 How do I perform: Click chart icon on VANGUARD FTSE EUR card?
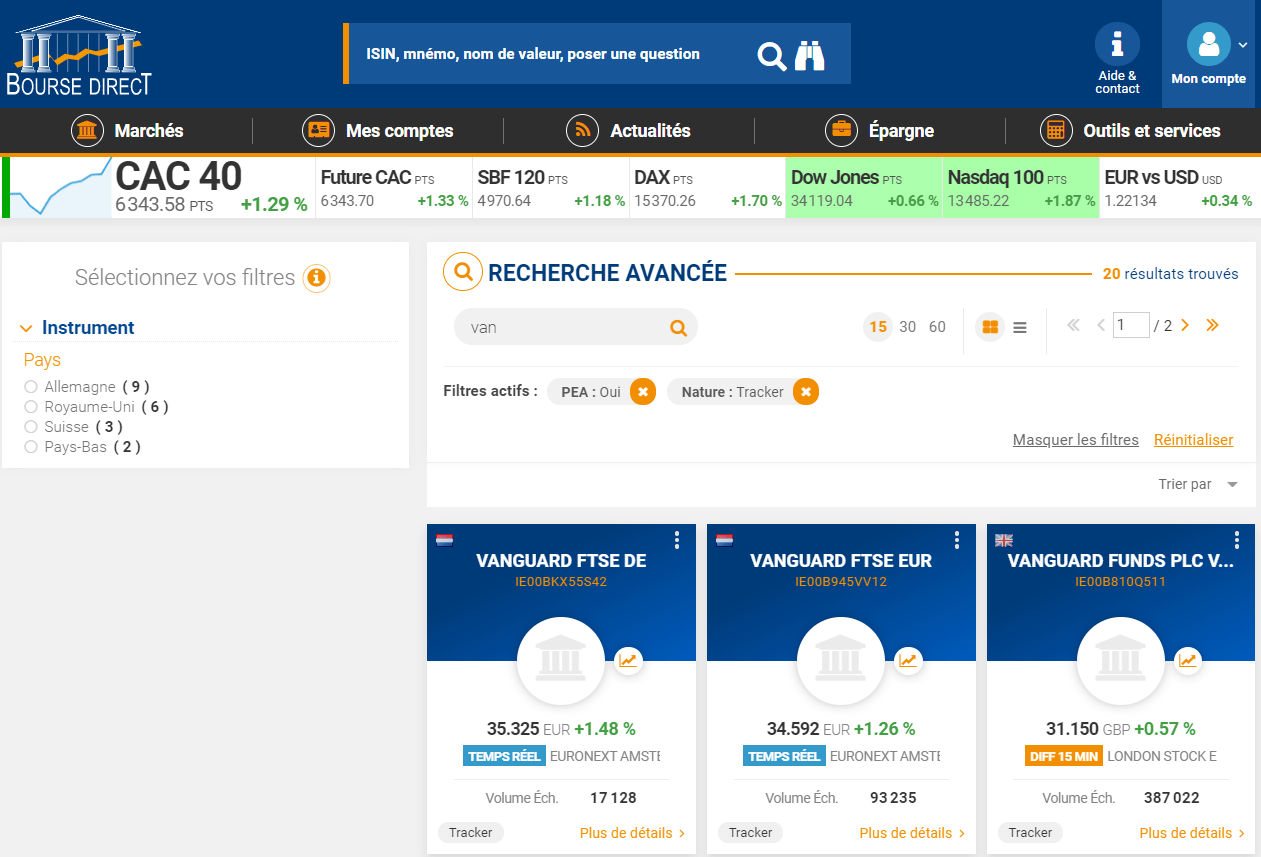[x=908, y=660]
